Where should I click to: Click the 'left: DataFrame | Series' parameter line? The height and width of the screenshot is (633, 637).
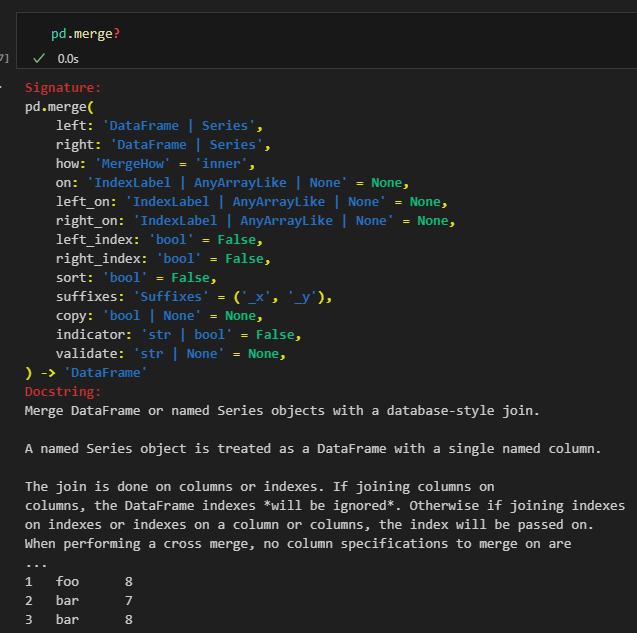click(159, 126)
